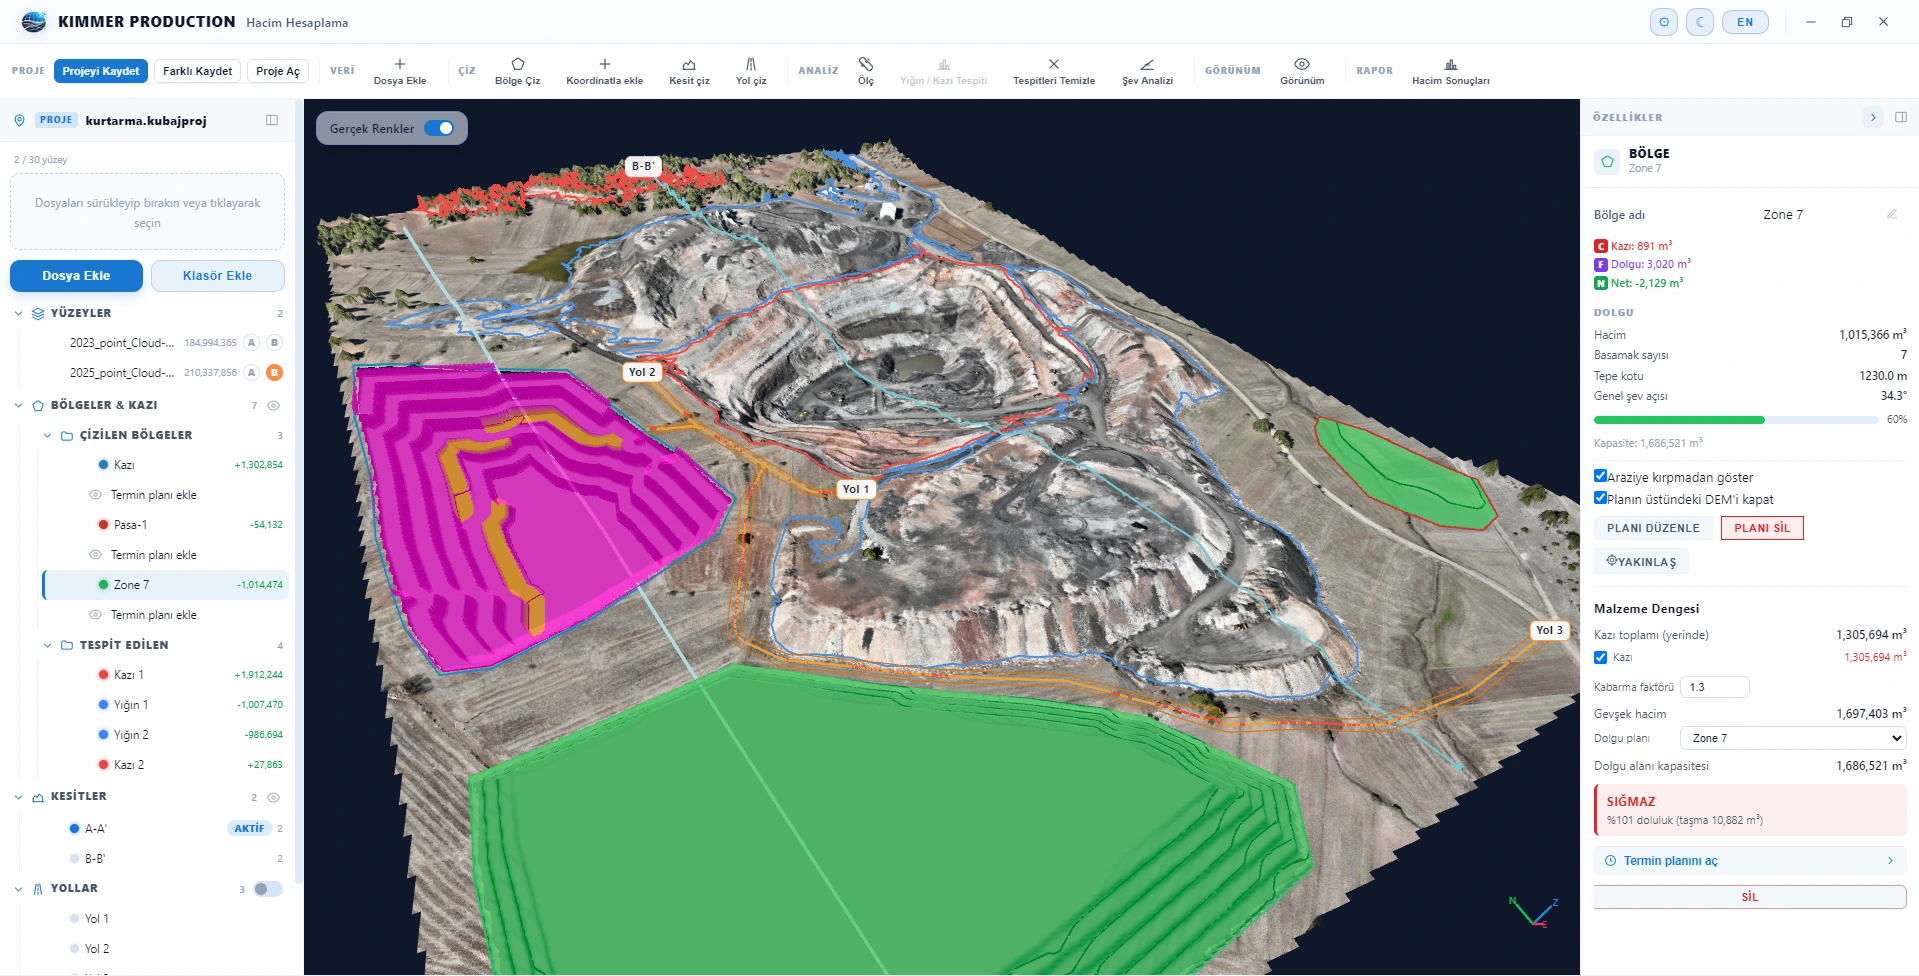Click the Klasör Ekle button

tap(218, 276)
